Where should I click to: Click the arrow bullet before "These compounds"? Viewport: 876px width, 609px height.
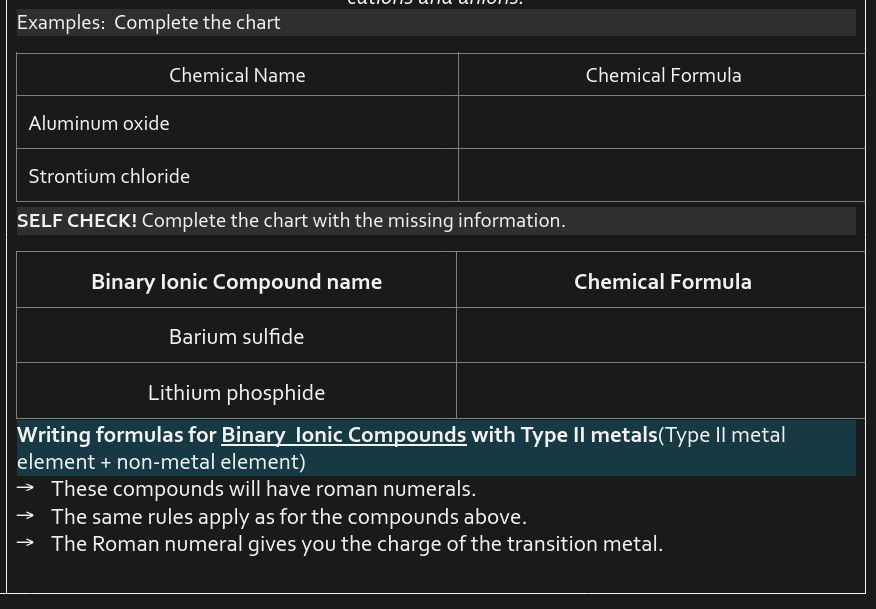tap(26, 488)
